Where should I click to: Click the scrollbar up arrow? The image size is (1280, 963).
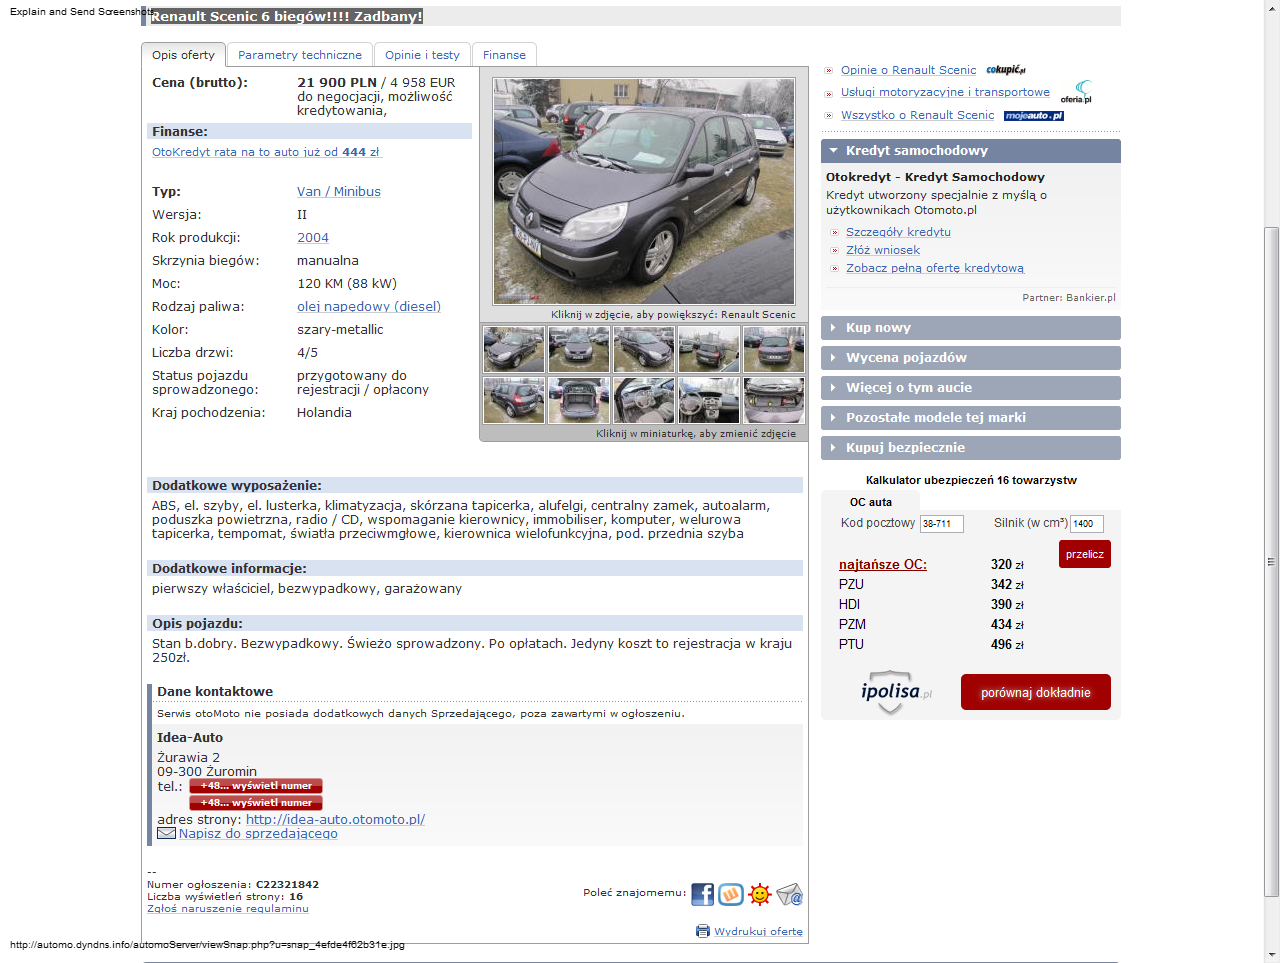1271,8
